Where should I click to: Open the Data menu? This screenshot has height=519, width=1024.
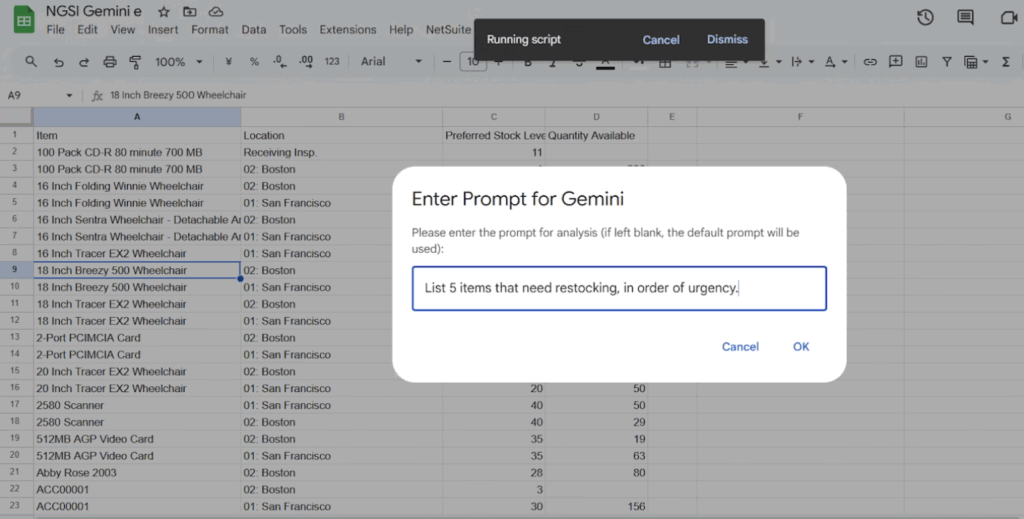click(253, 29)
